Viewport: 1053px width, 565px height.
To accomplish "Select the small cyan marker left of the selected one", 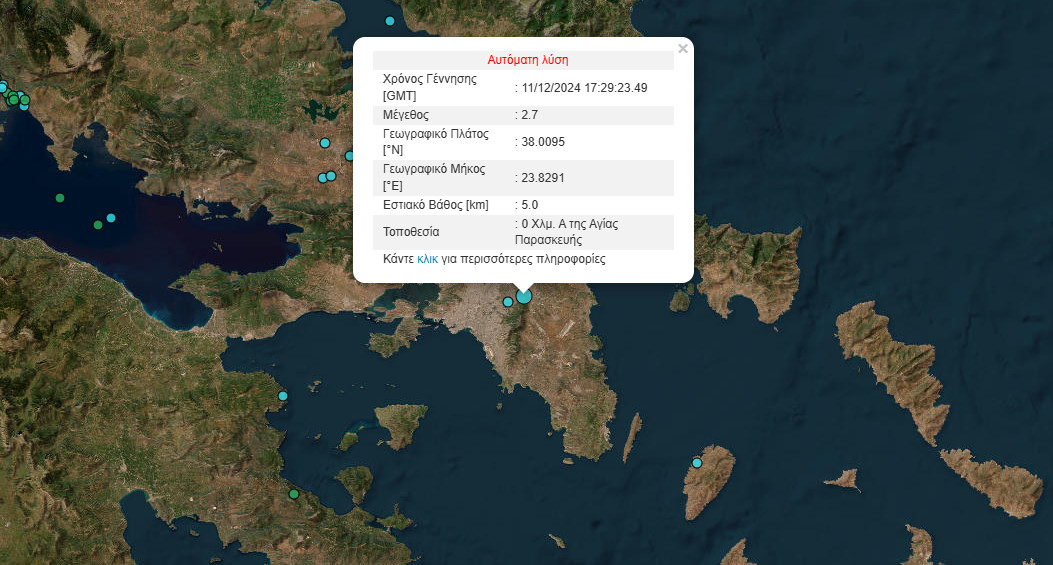I will 508,301.
